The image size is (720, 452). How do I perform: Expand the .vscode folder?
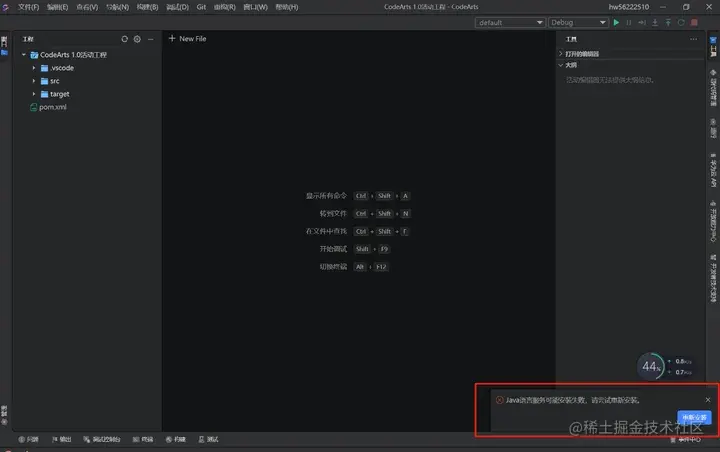[34, 68]
